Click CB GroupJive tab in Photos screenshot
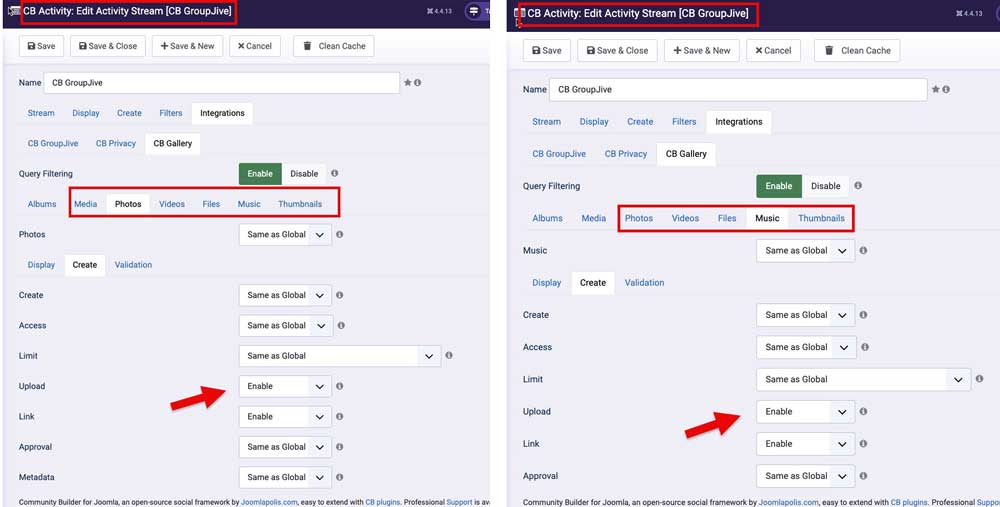The image size is (1000, 507). 53,143
